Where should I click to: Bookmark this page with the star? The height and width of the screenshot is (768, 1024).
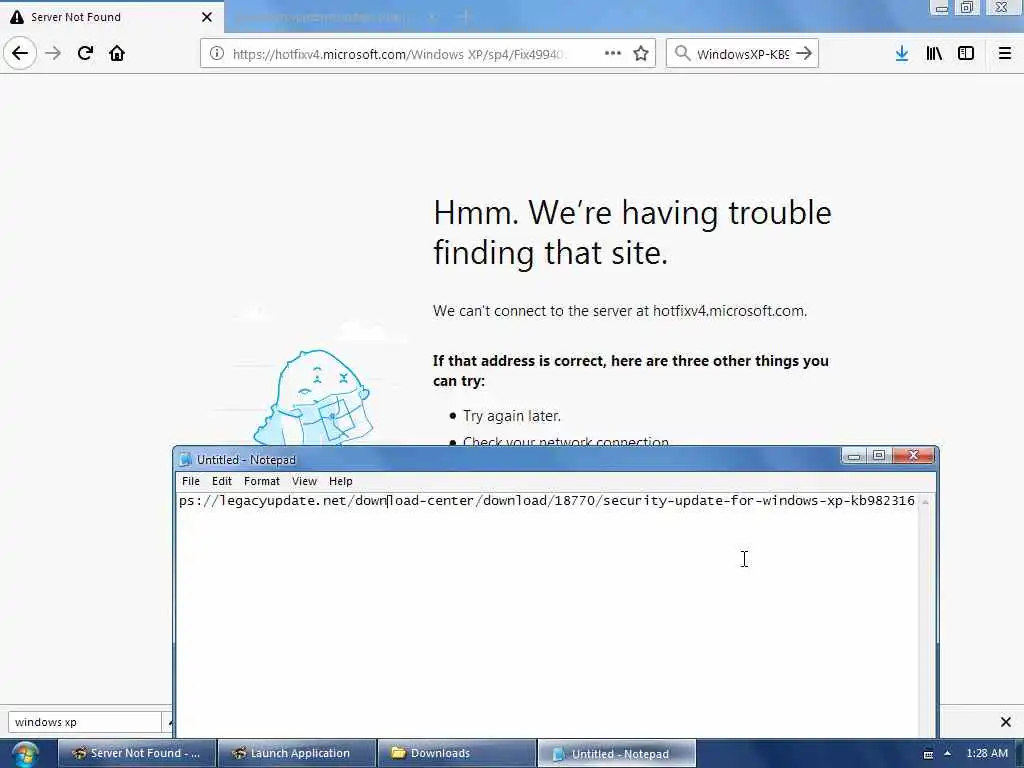tap(641, 54)
